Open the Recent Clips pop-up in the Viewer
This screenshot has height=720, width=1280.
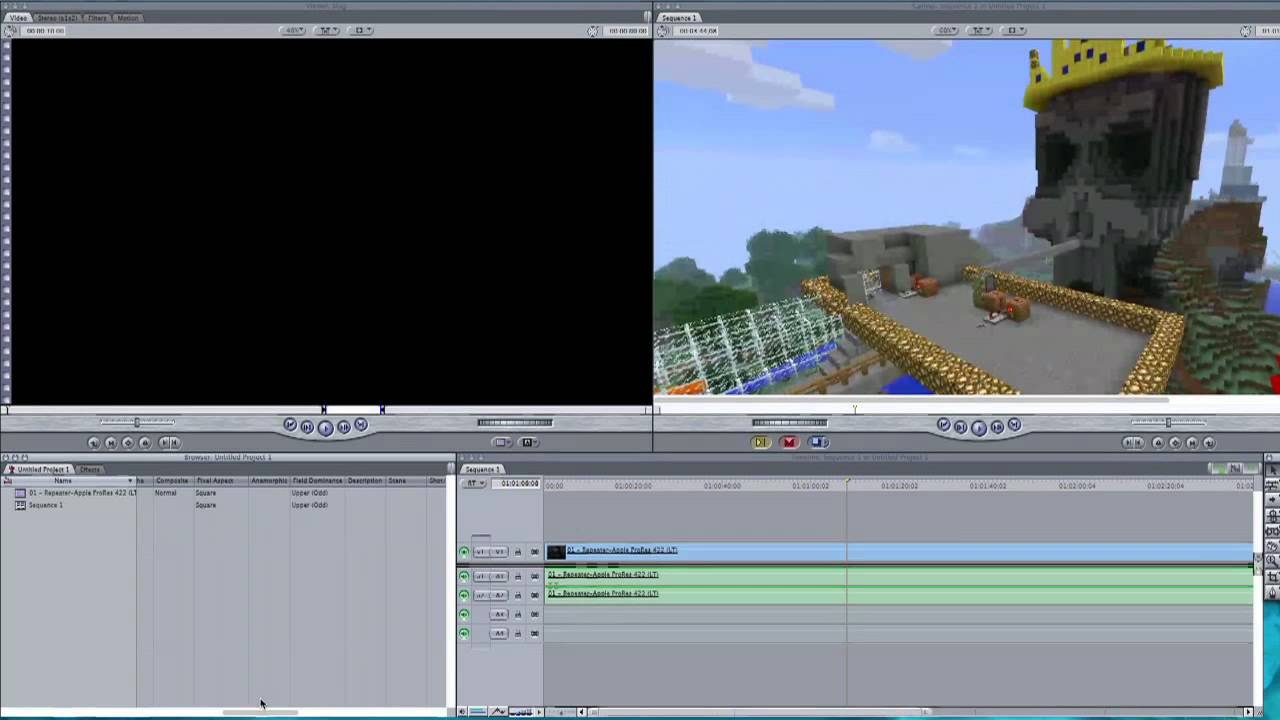click(x=502, y=443)
